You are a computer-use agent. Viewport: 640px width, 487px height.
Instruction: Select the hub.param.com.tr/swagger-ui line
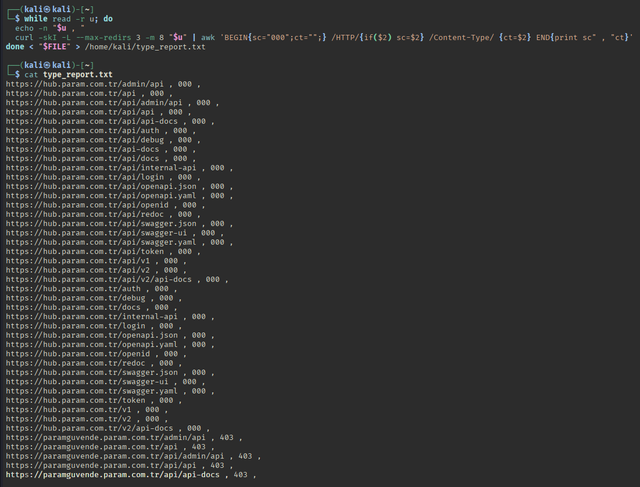(x=105, y=382)
